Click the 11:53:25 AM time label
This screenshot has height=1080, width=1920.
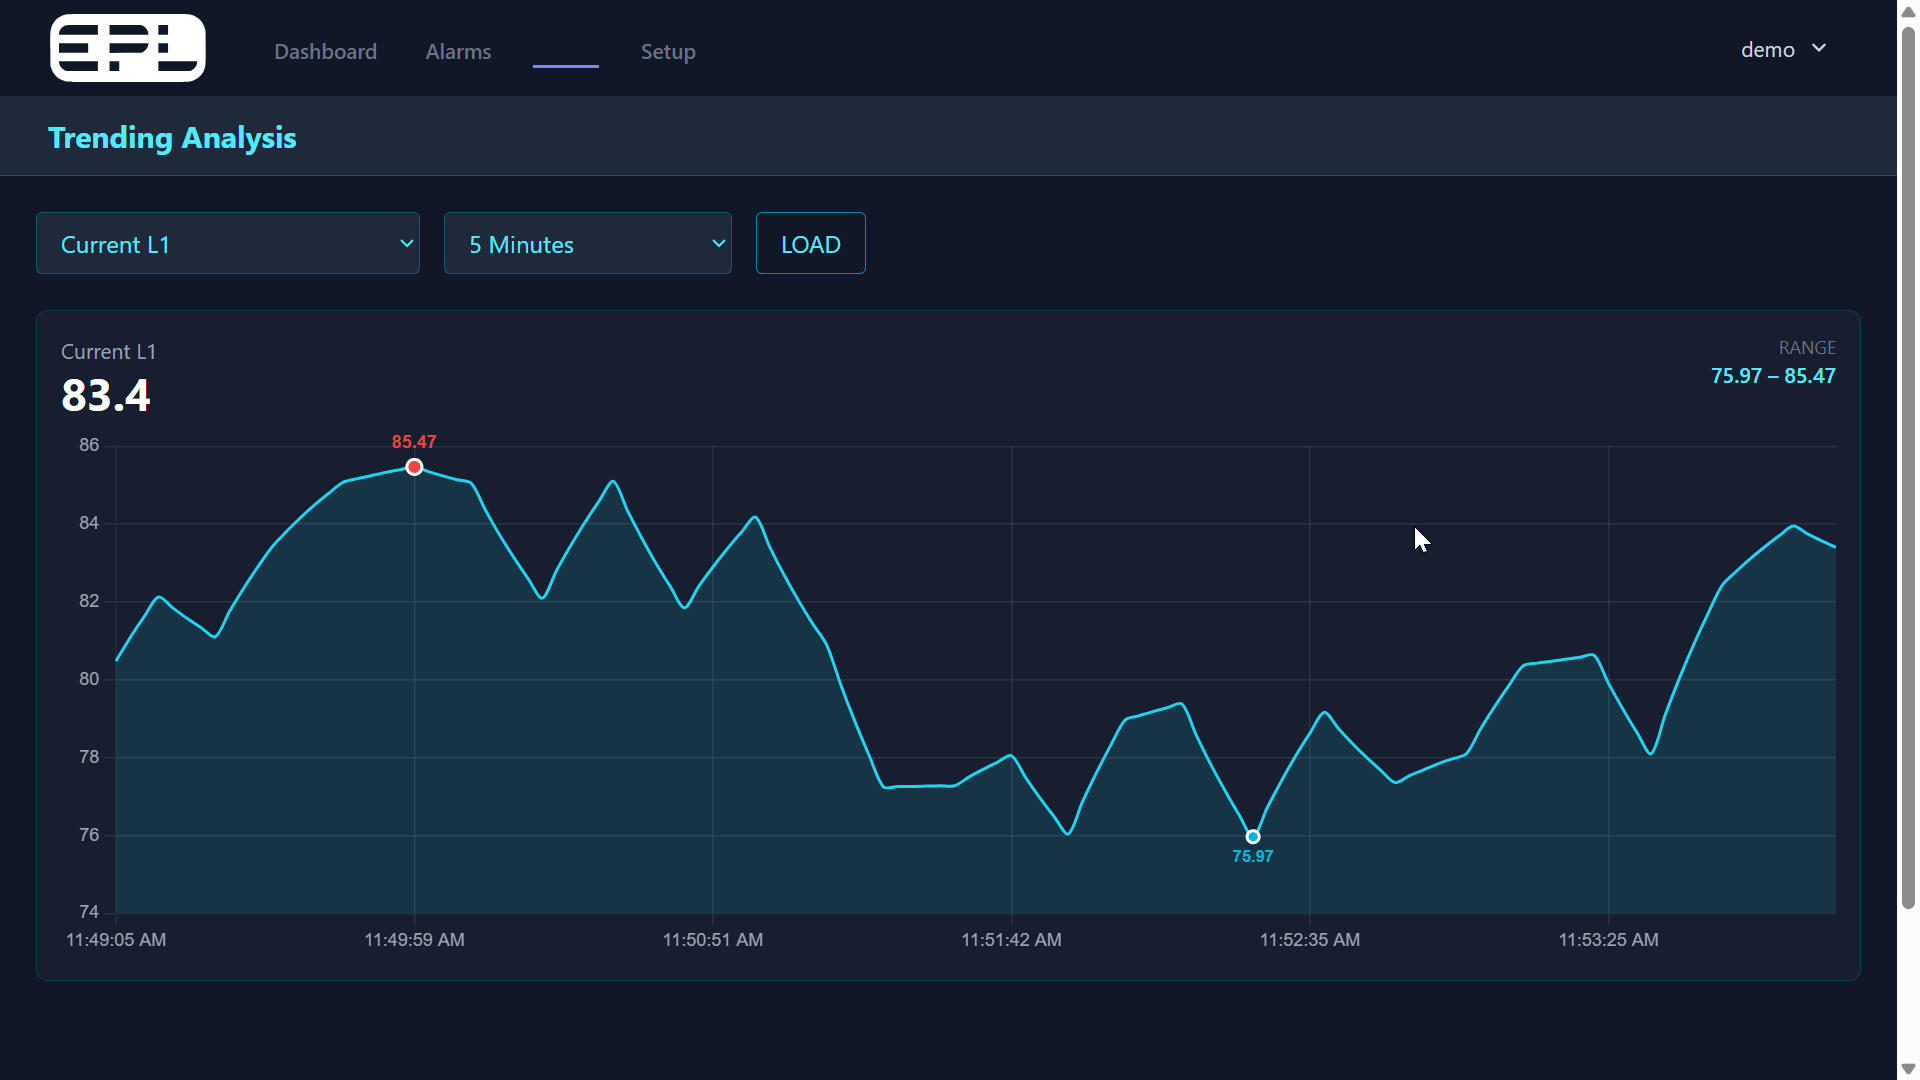[1608, 940]
